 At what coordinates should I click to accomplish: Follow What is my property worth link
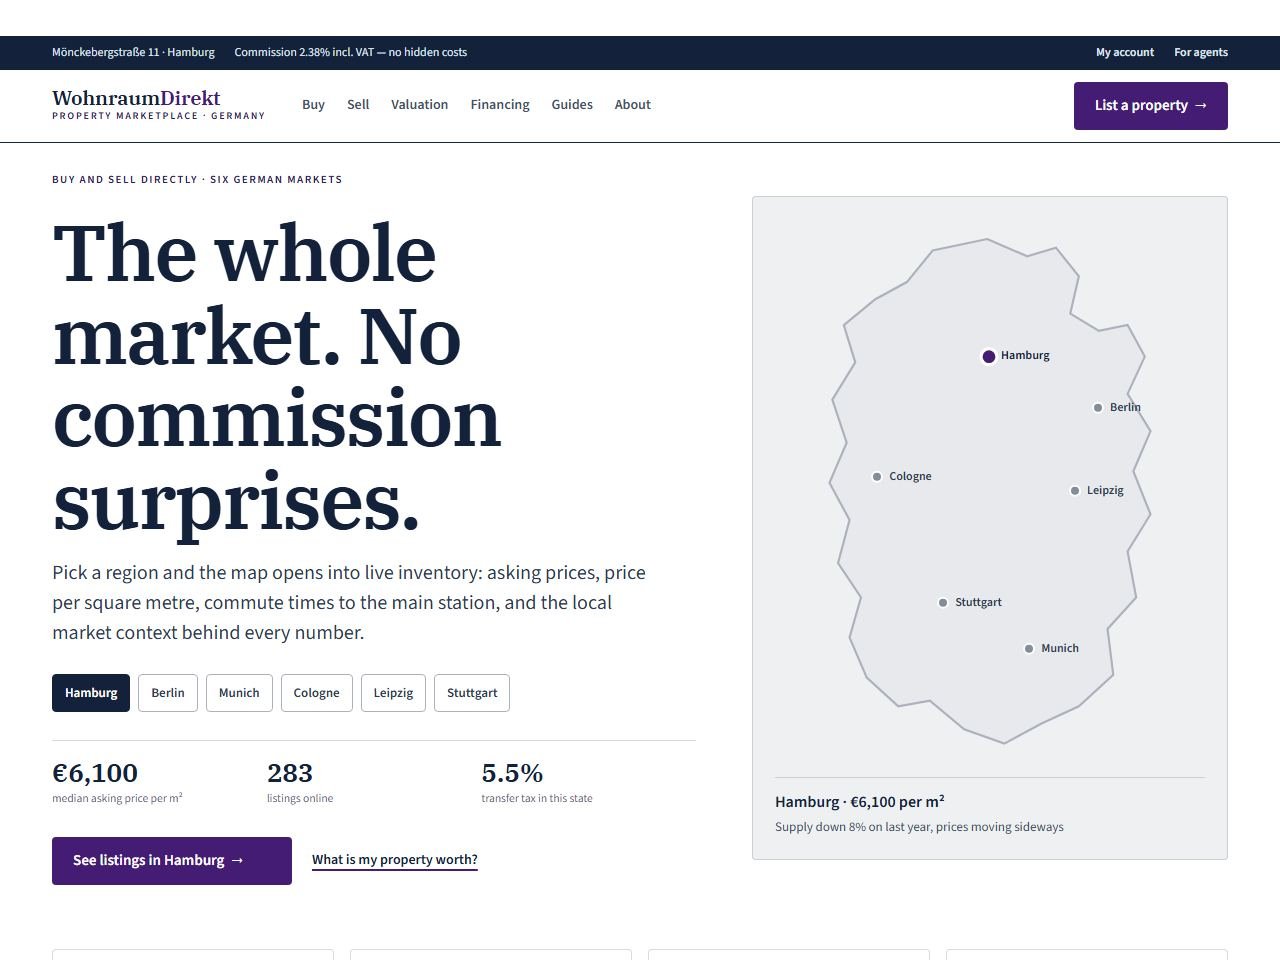point(395,860)
